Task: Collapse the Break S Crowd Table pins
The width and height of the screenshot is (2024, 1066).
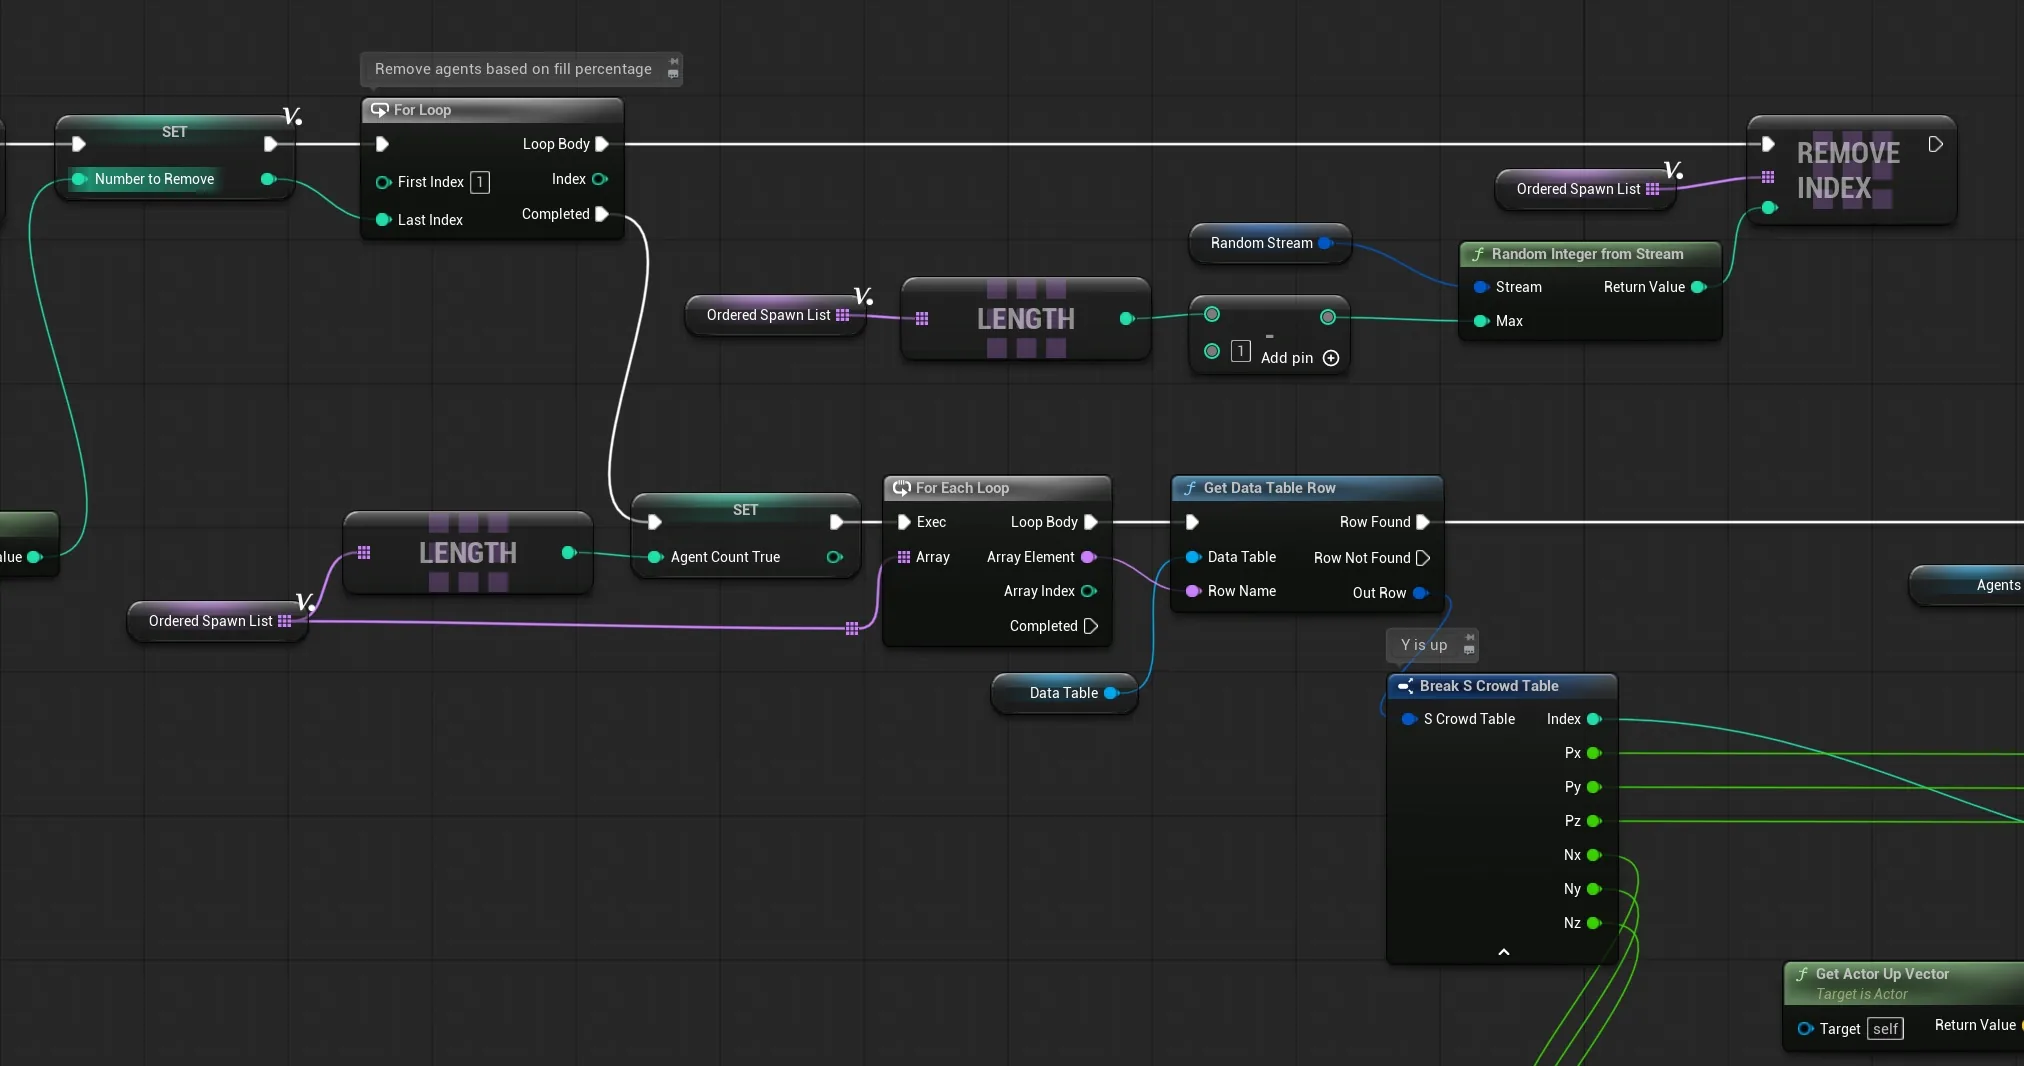Action: coord(1503,952)
